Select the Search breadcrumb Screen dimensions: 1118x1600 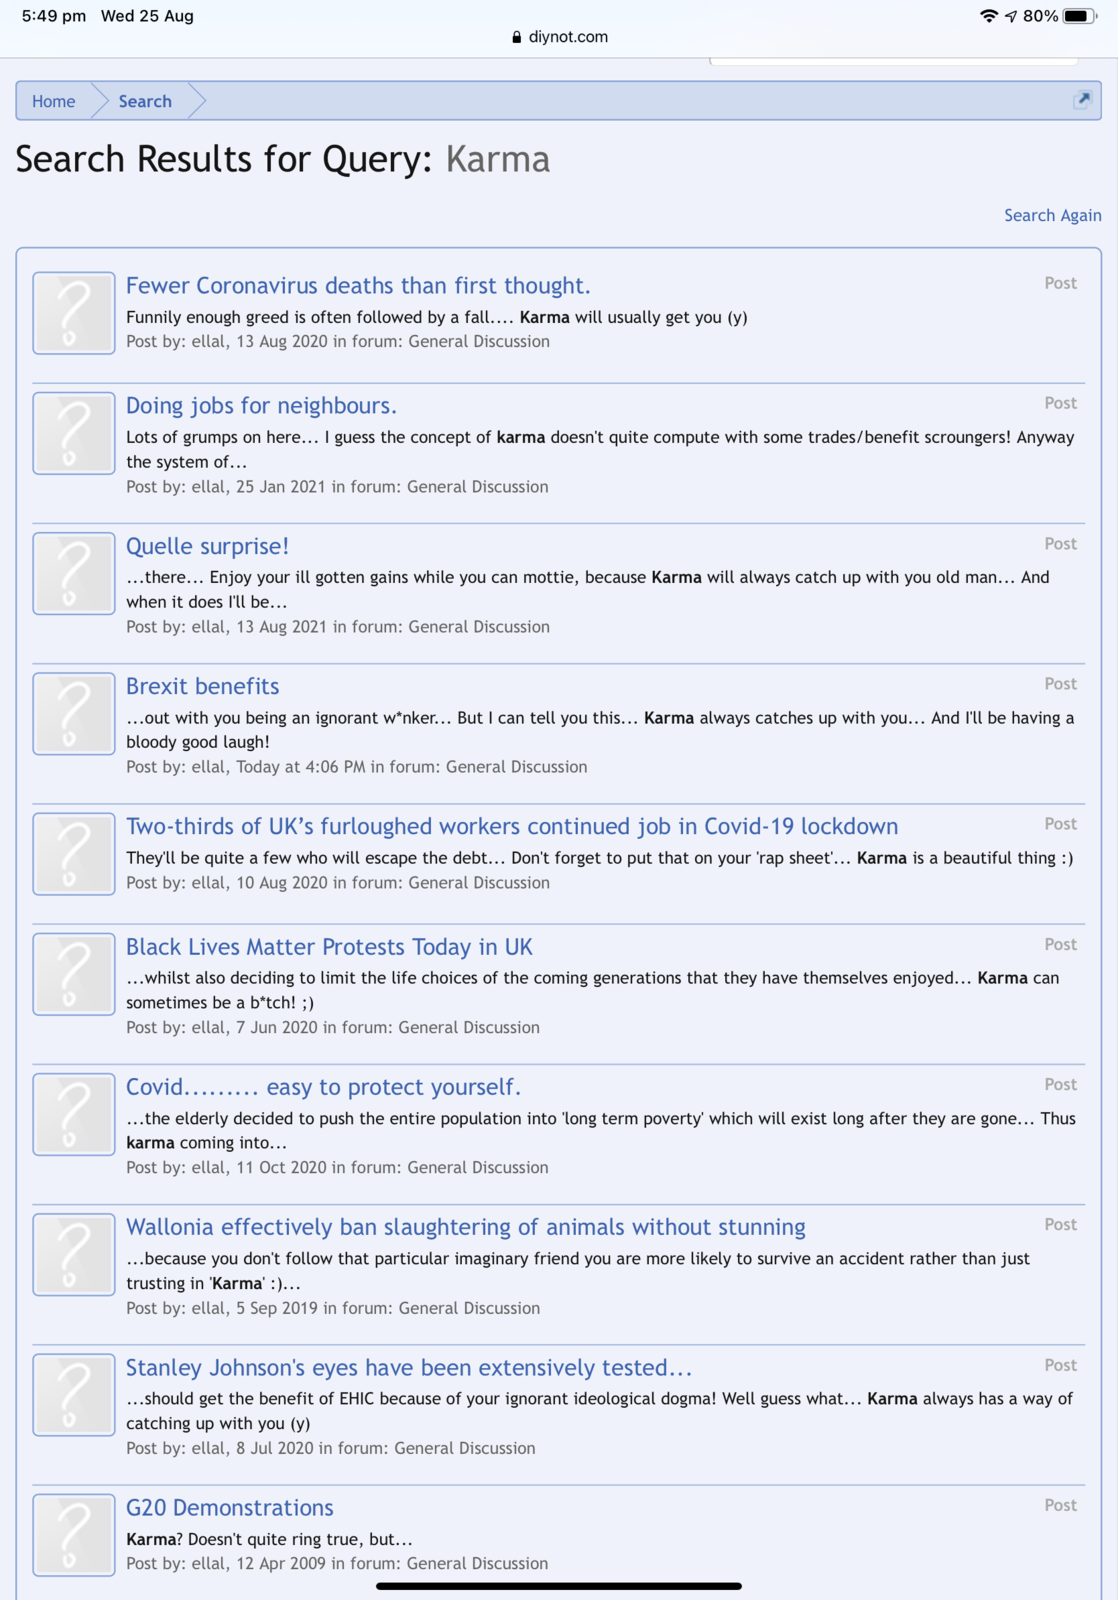tap(145, 101)
